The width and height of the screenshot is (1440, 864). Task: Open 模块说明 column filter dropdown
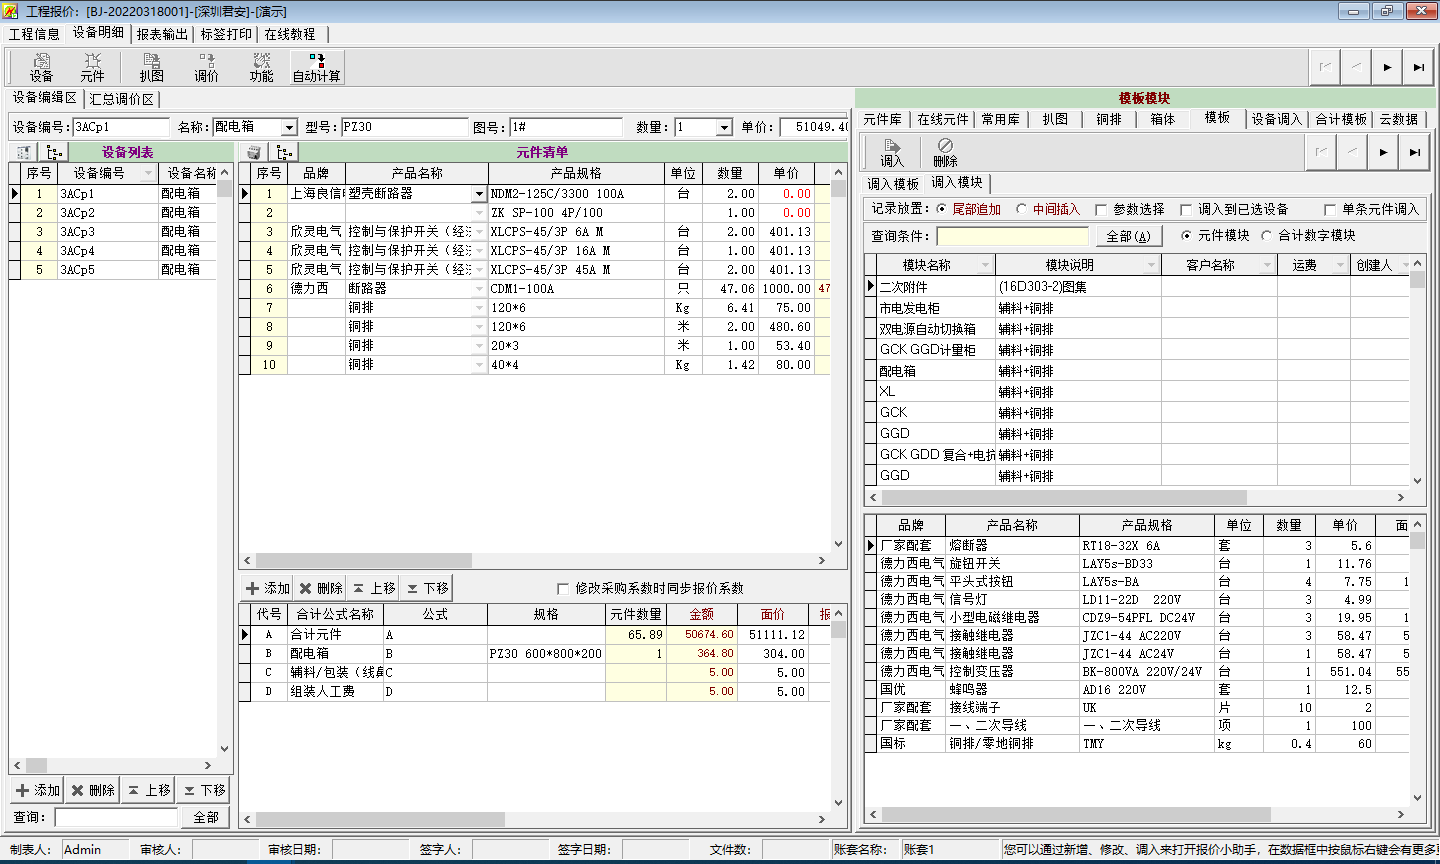click(1152, 265)
